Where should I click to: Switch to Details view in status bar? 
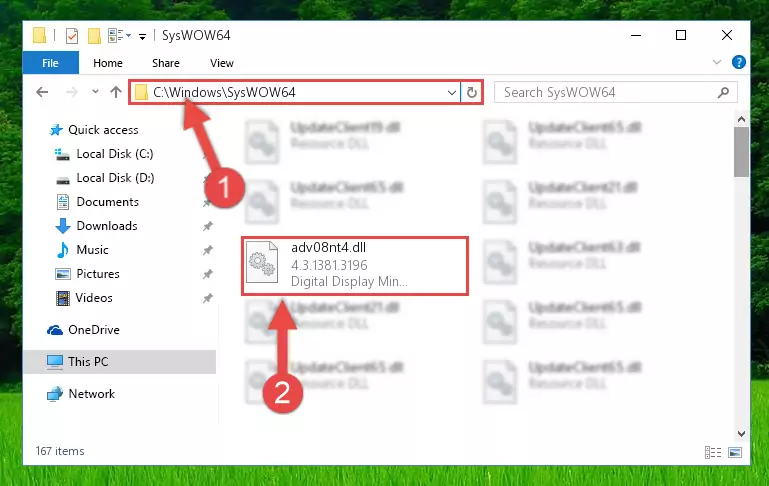(x=713, y=452)
